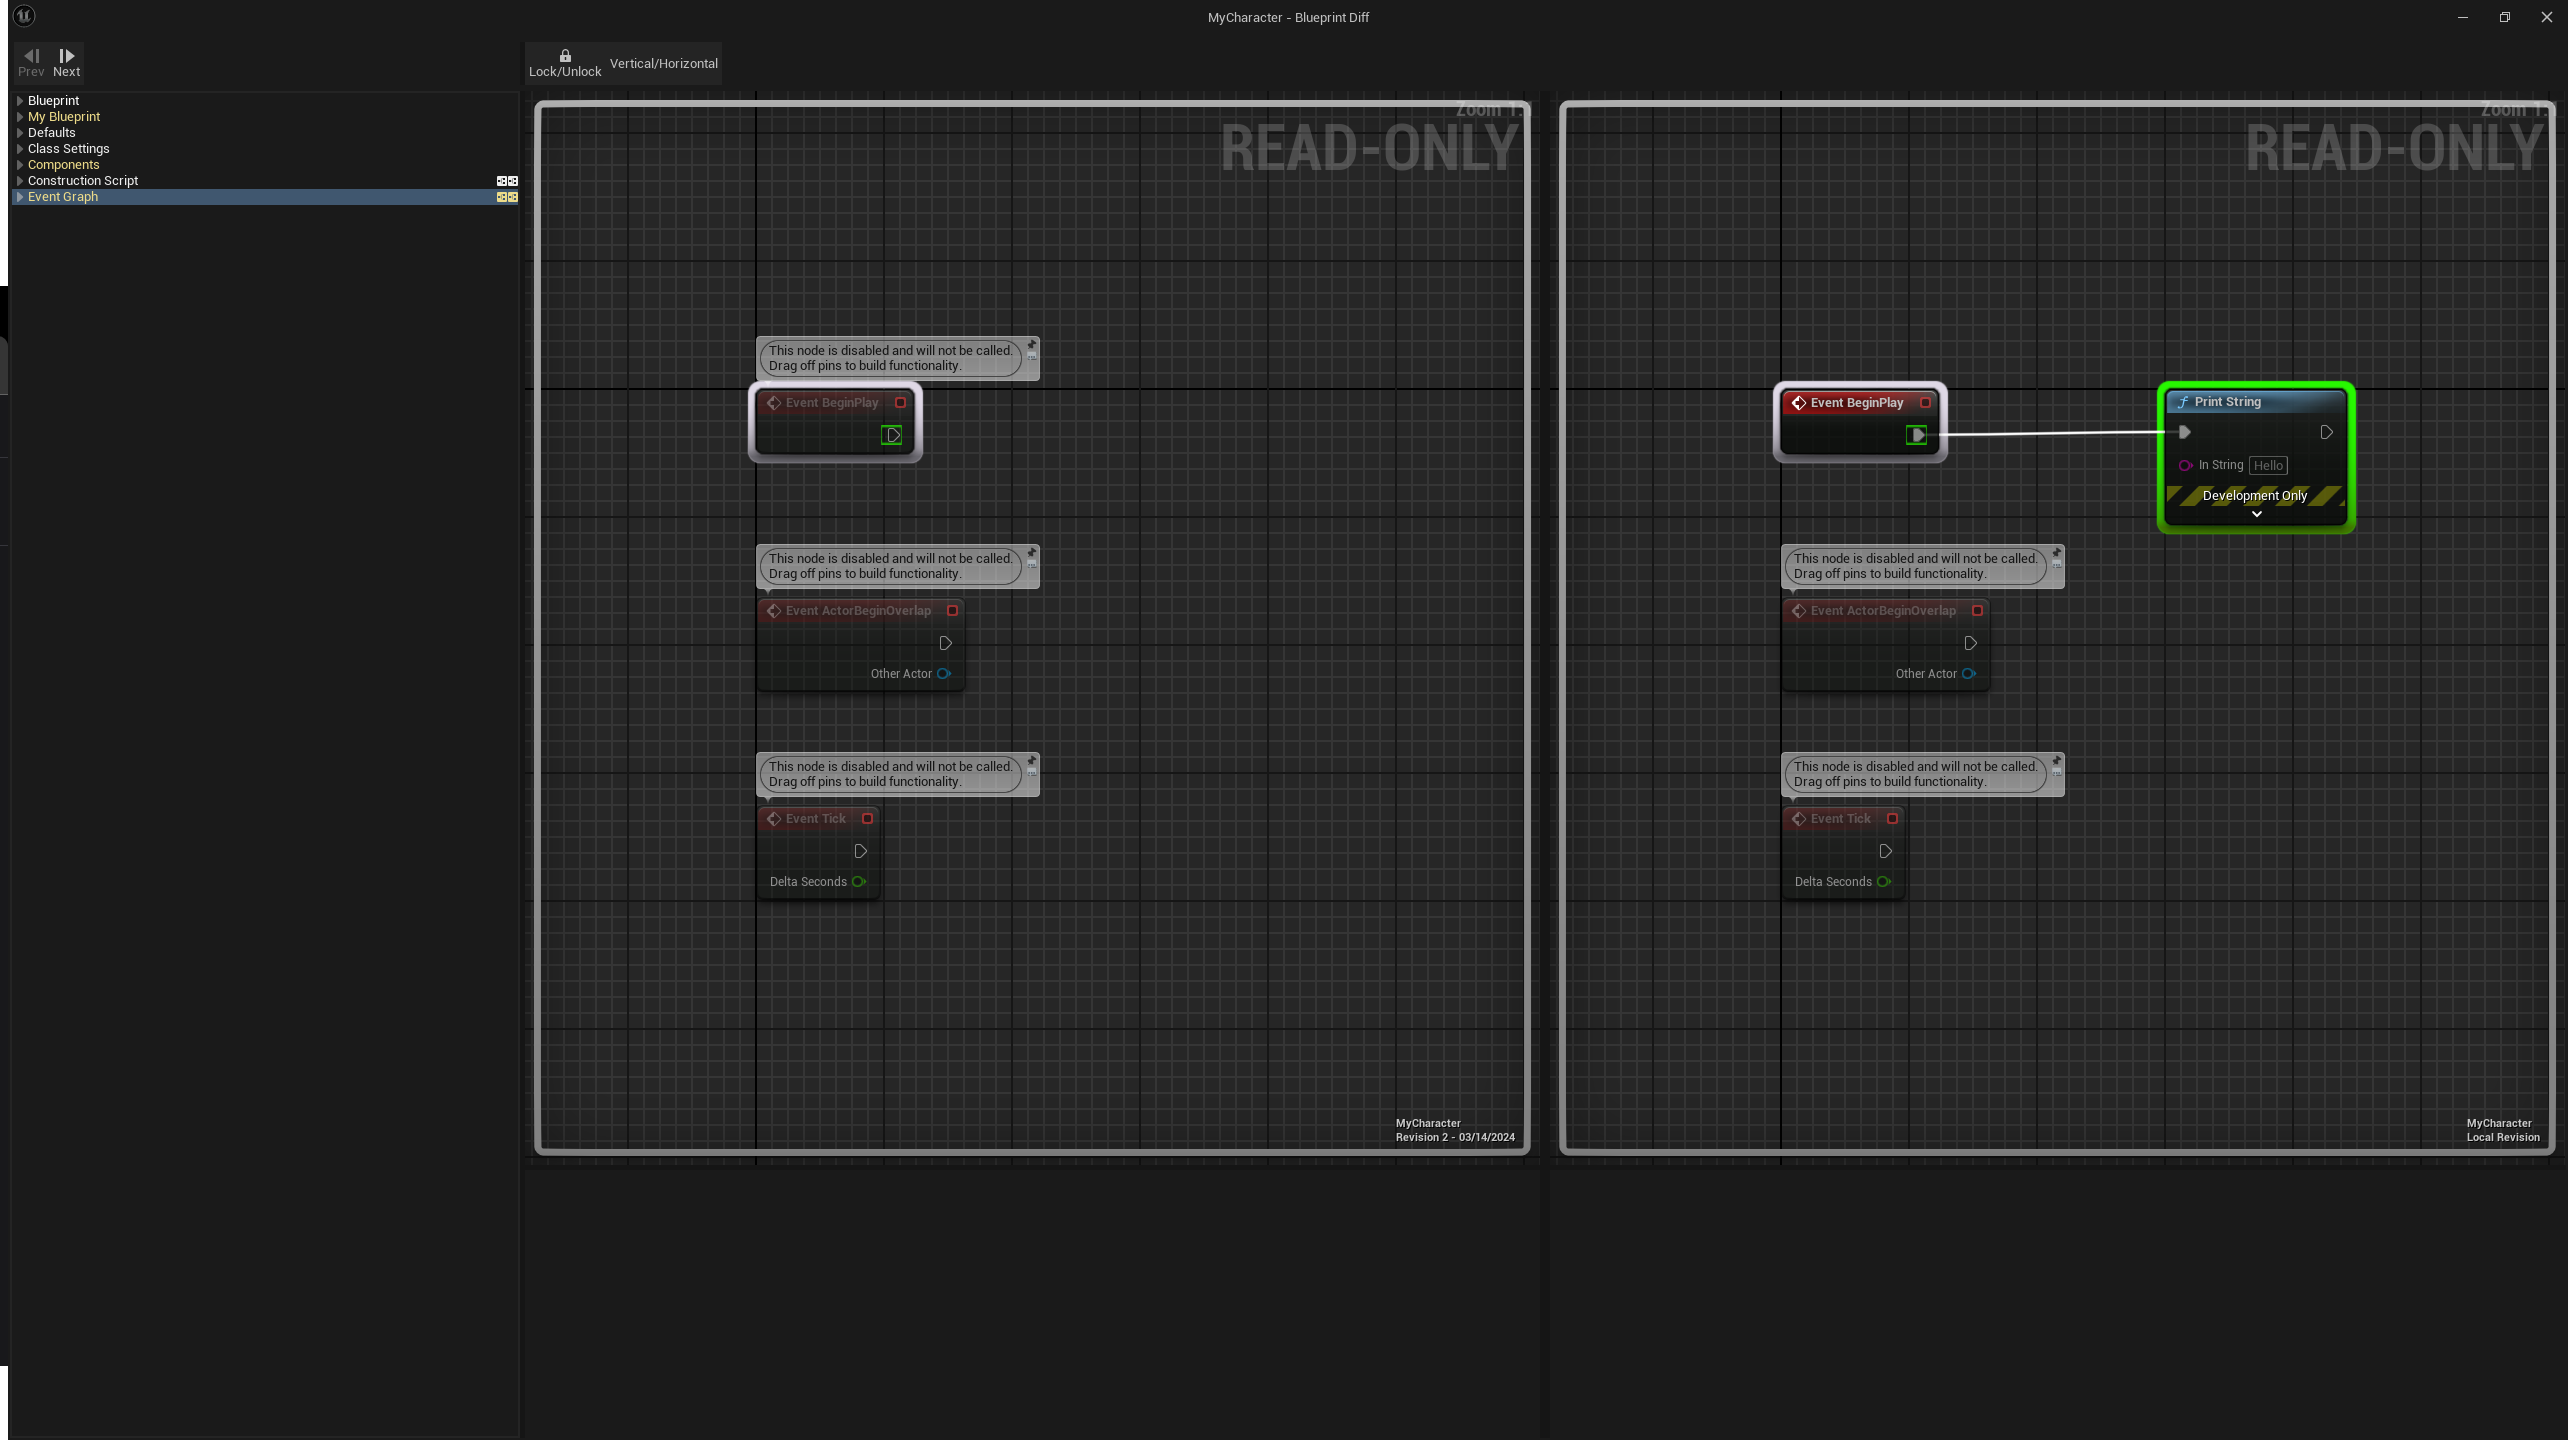Click the In String 'Hello' value field
This screenshot has height=1440, width=2568.
point(2268,465)
